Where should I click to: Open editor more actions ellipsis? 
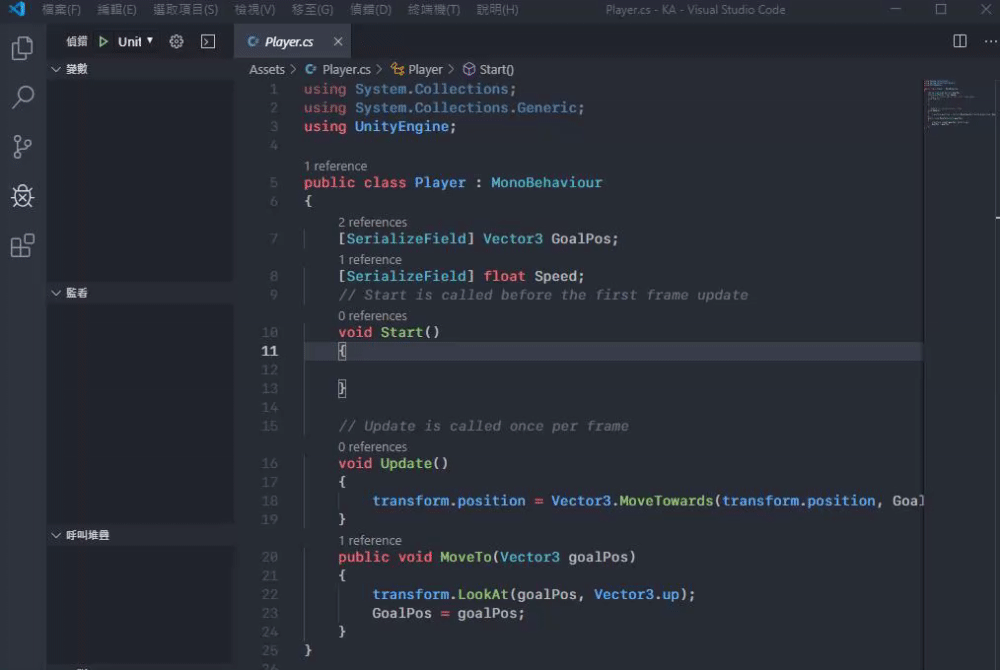990,41
